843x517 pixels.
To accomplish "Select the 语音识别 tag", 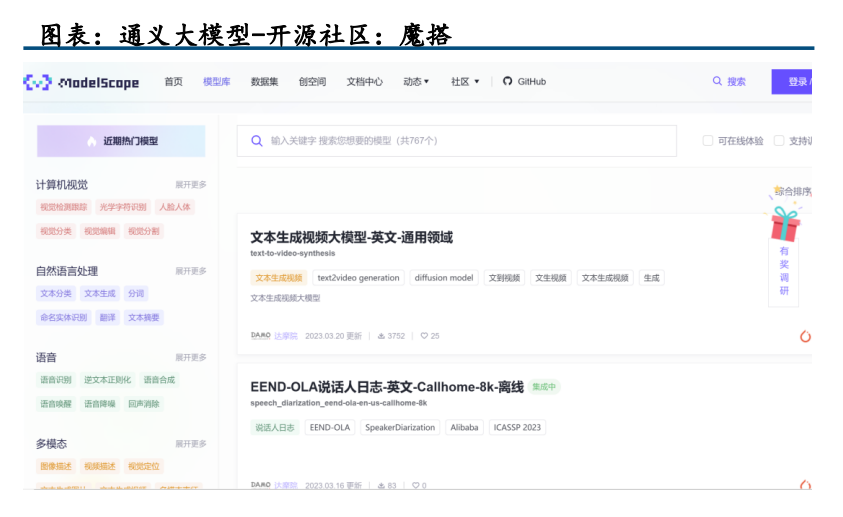I will 56,380.
